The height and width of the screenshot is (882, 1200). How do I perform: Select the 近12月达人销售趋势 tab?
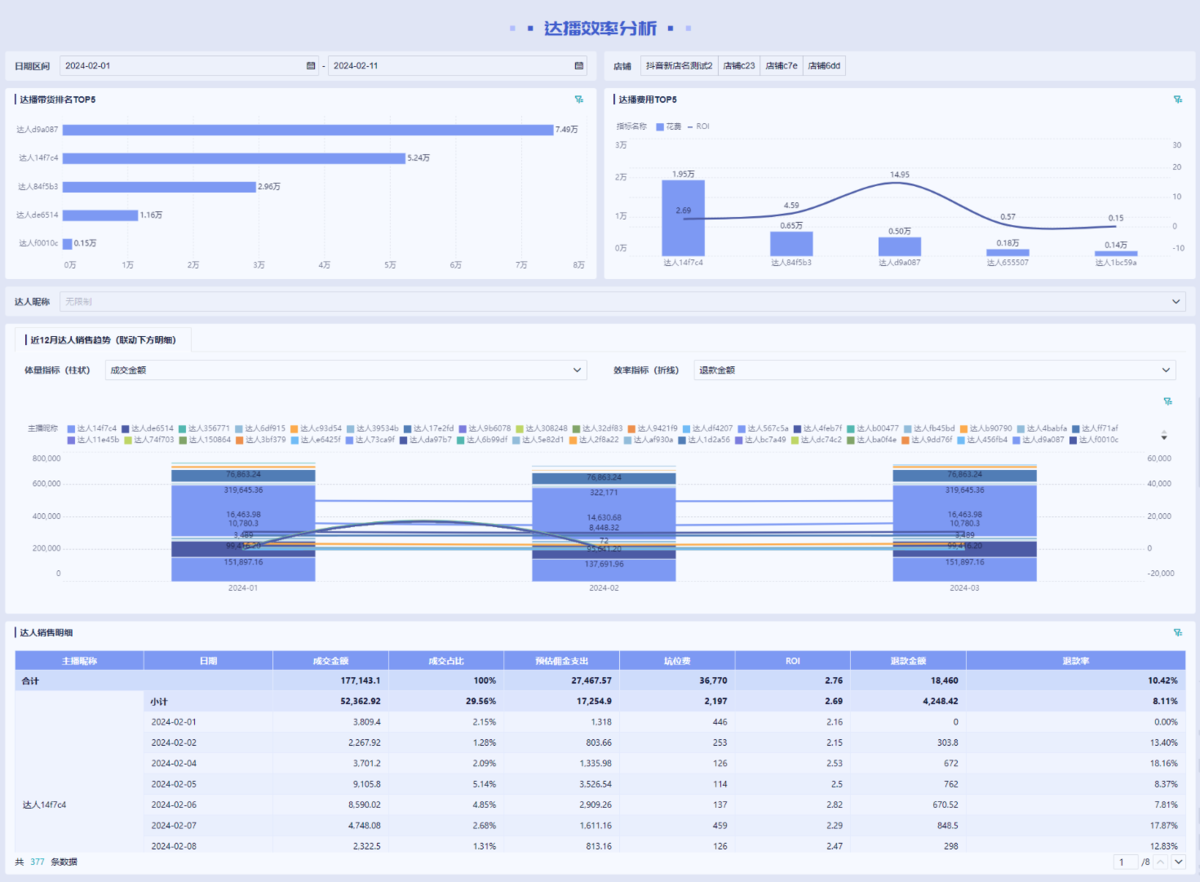[x=103, y=340]
